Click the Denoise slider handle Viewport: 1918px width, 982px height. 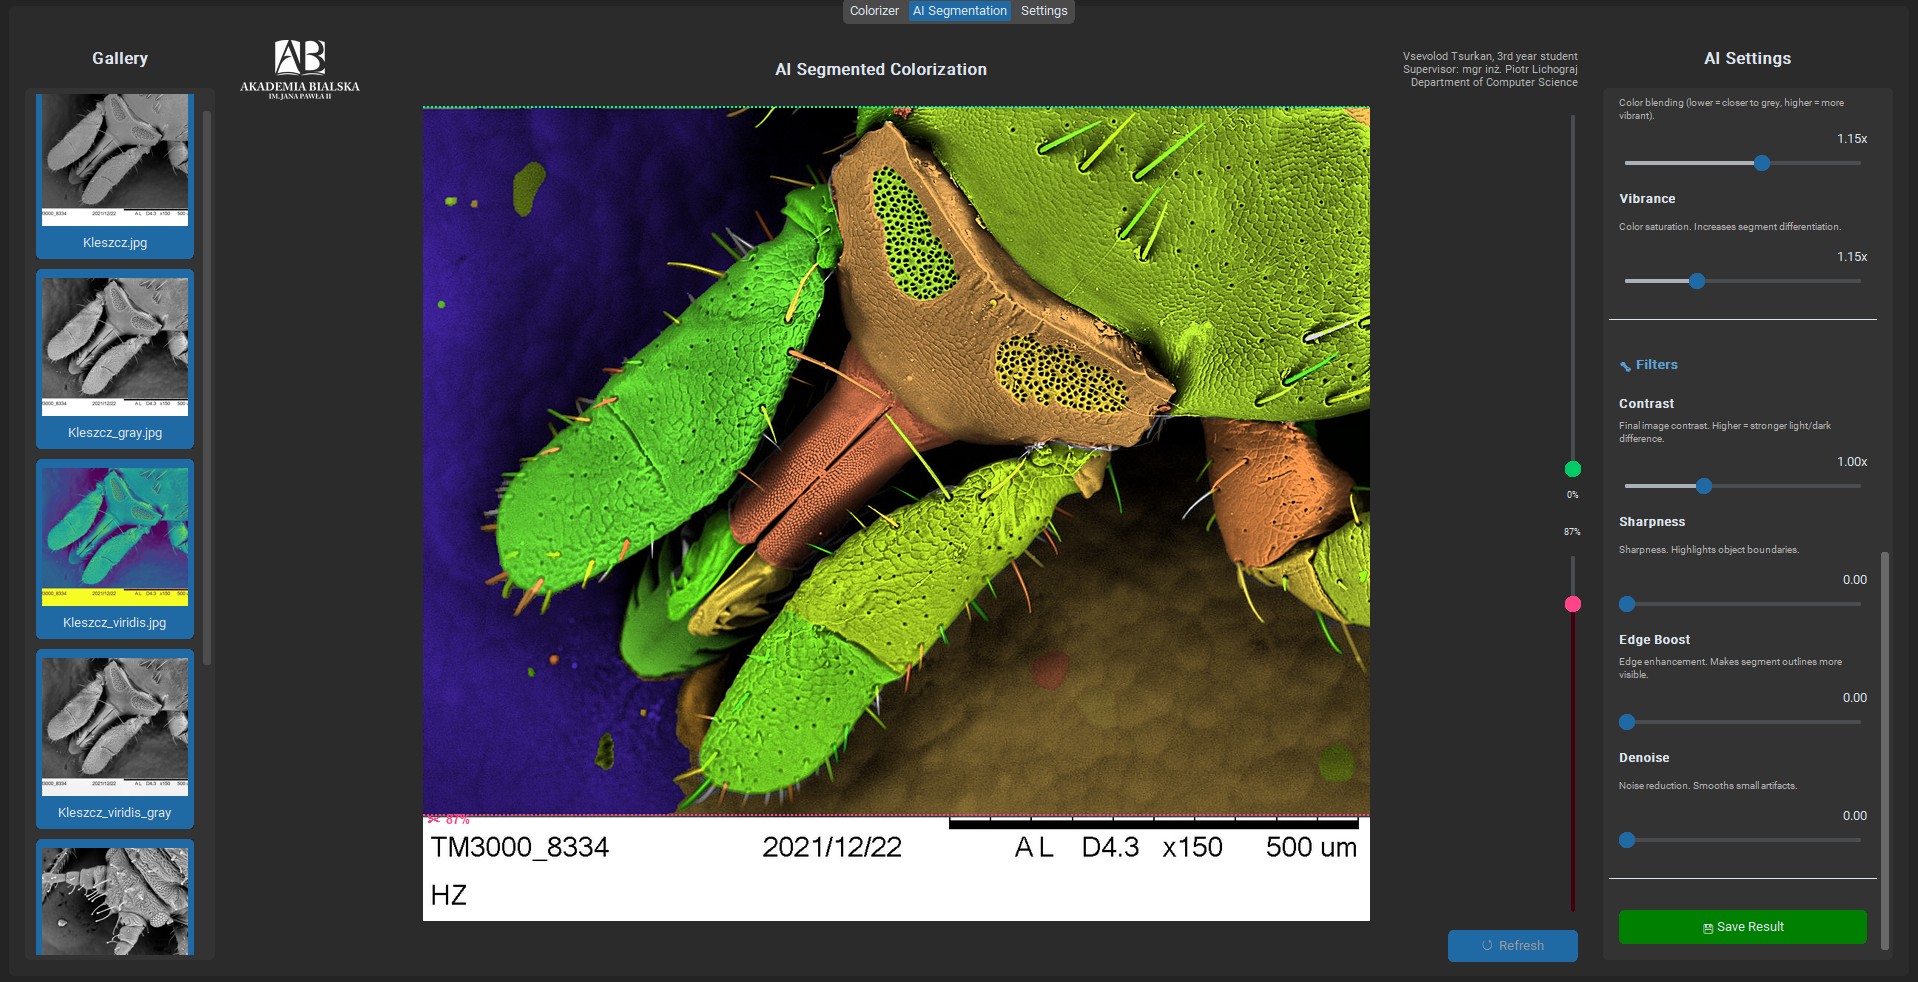pyautogui.click(x=1627, y=840)
